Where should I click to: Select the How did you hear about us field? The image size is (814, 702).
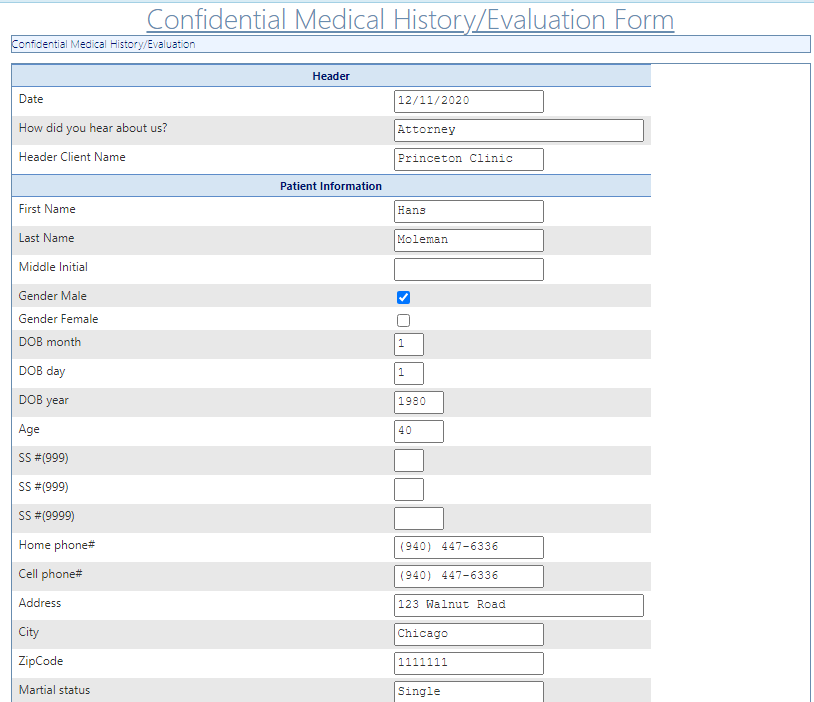point(518,130)
